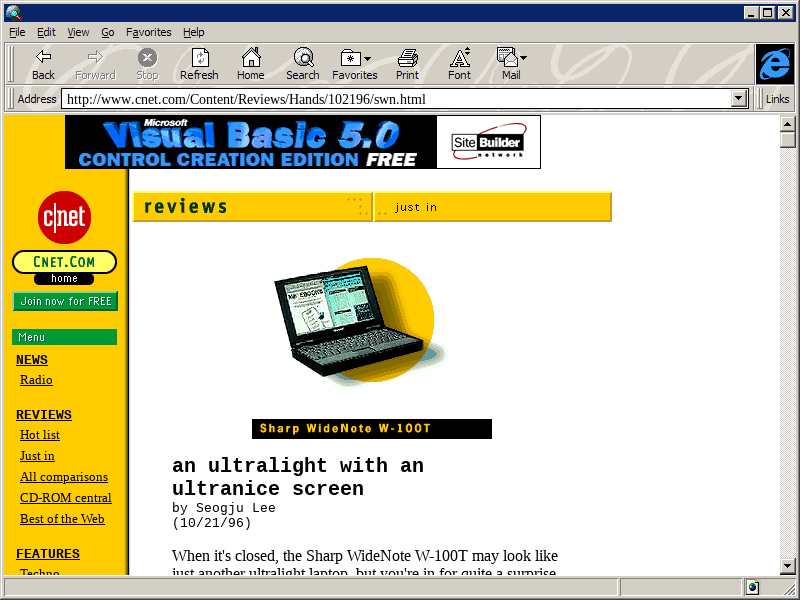The width and height of the screenshot is (800, 600).
Task: Go to Home via toolbar icon
Action: (250, 64)
